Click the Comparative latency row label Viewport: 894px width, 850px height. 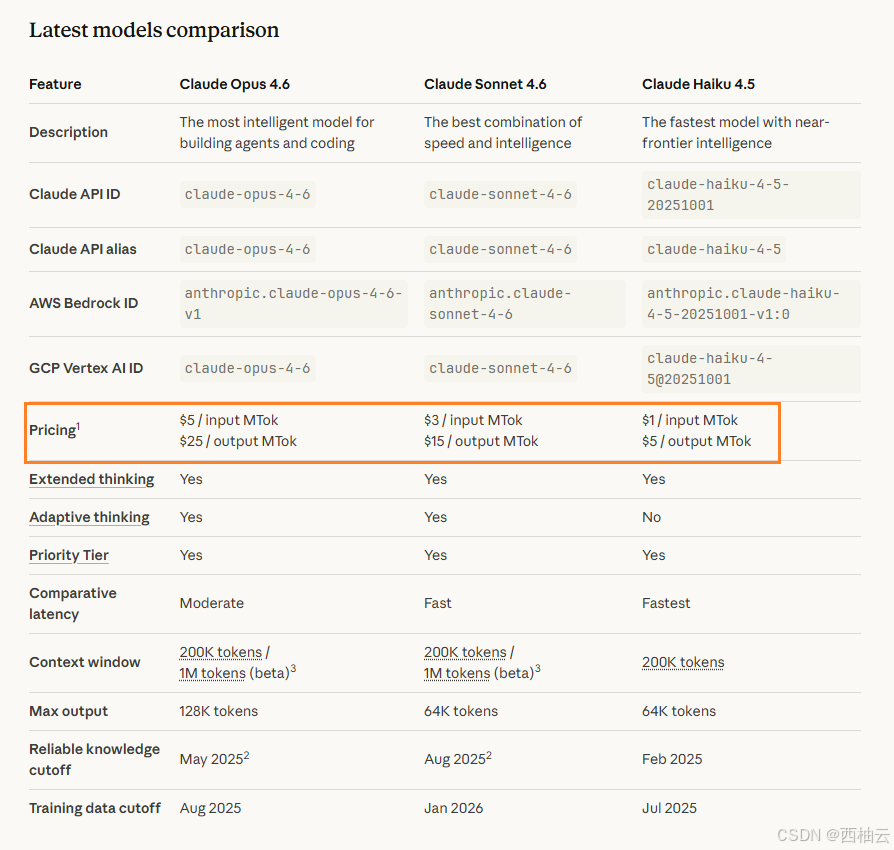click(73, 604)
